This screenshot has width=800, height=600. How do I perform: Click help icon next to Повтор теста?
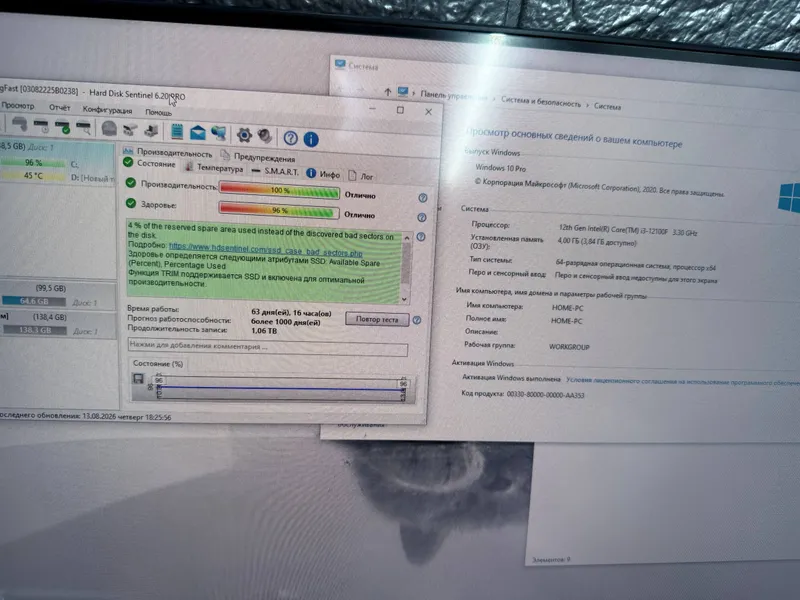pyautogui.click(x=417, y=320)
